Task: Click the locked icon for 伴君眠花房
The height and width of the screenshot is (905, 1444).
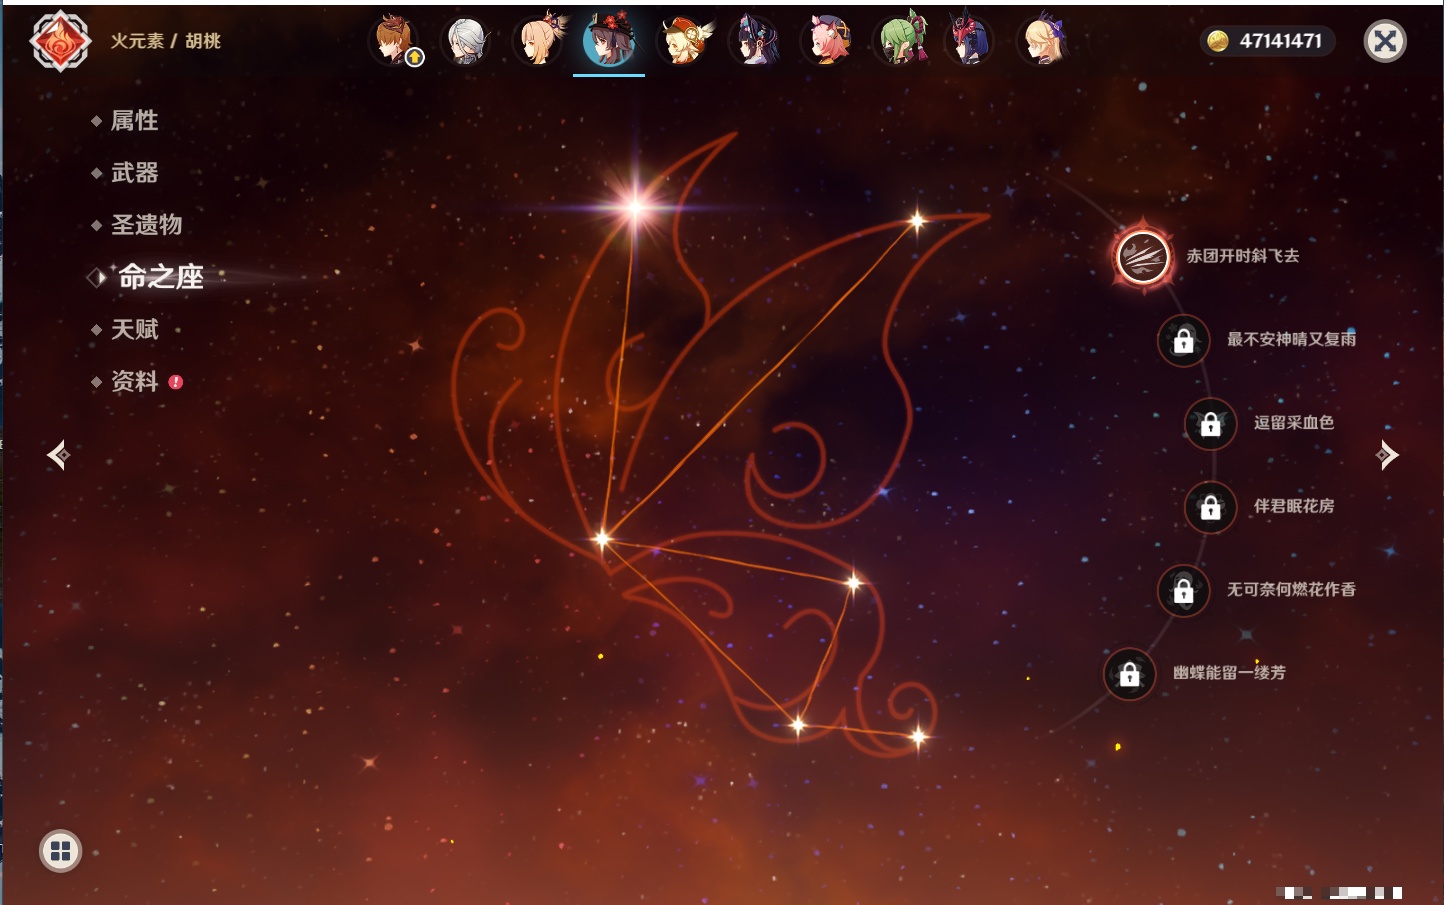Action: (x=1210, y=507)
